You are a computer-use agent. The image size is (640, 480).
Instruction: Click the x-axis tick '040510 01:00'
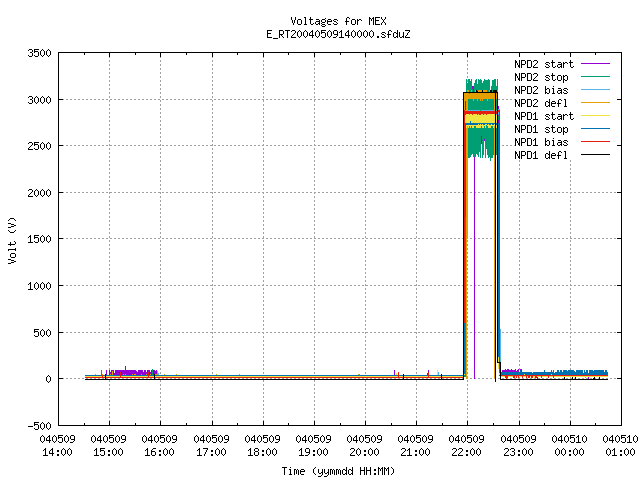pyautogui.click(x=620, y=446)
